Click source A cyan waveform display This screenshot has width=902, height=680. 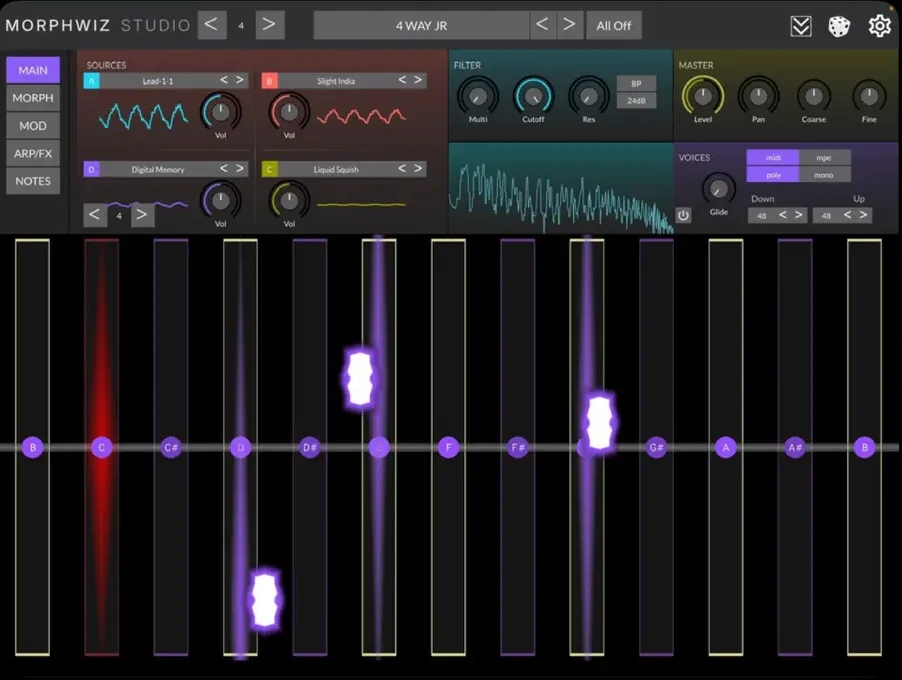click(x=143, y=116)
